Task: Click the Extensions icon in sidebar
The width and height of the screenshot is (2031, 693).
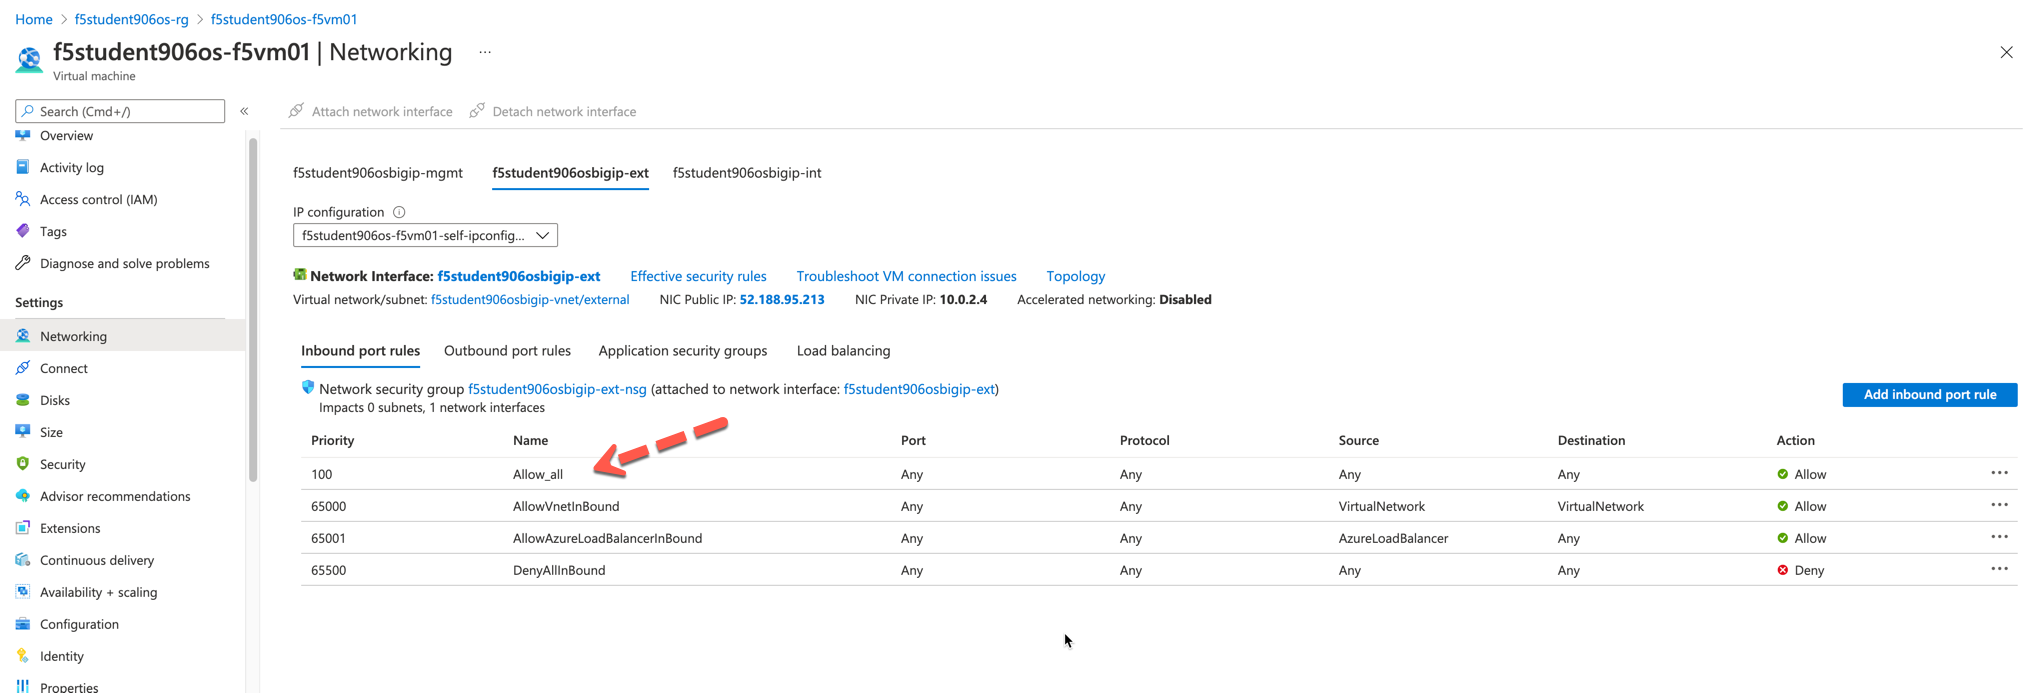Action: 23,528
